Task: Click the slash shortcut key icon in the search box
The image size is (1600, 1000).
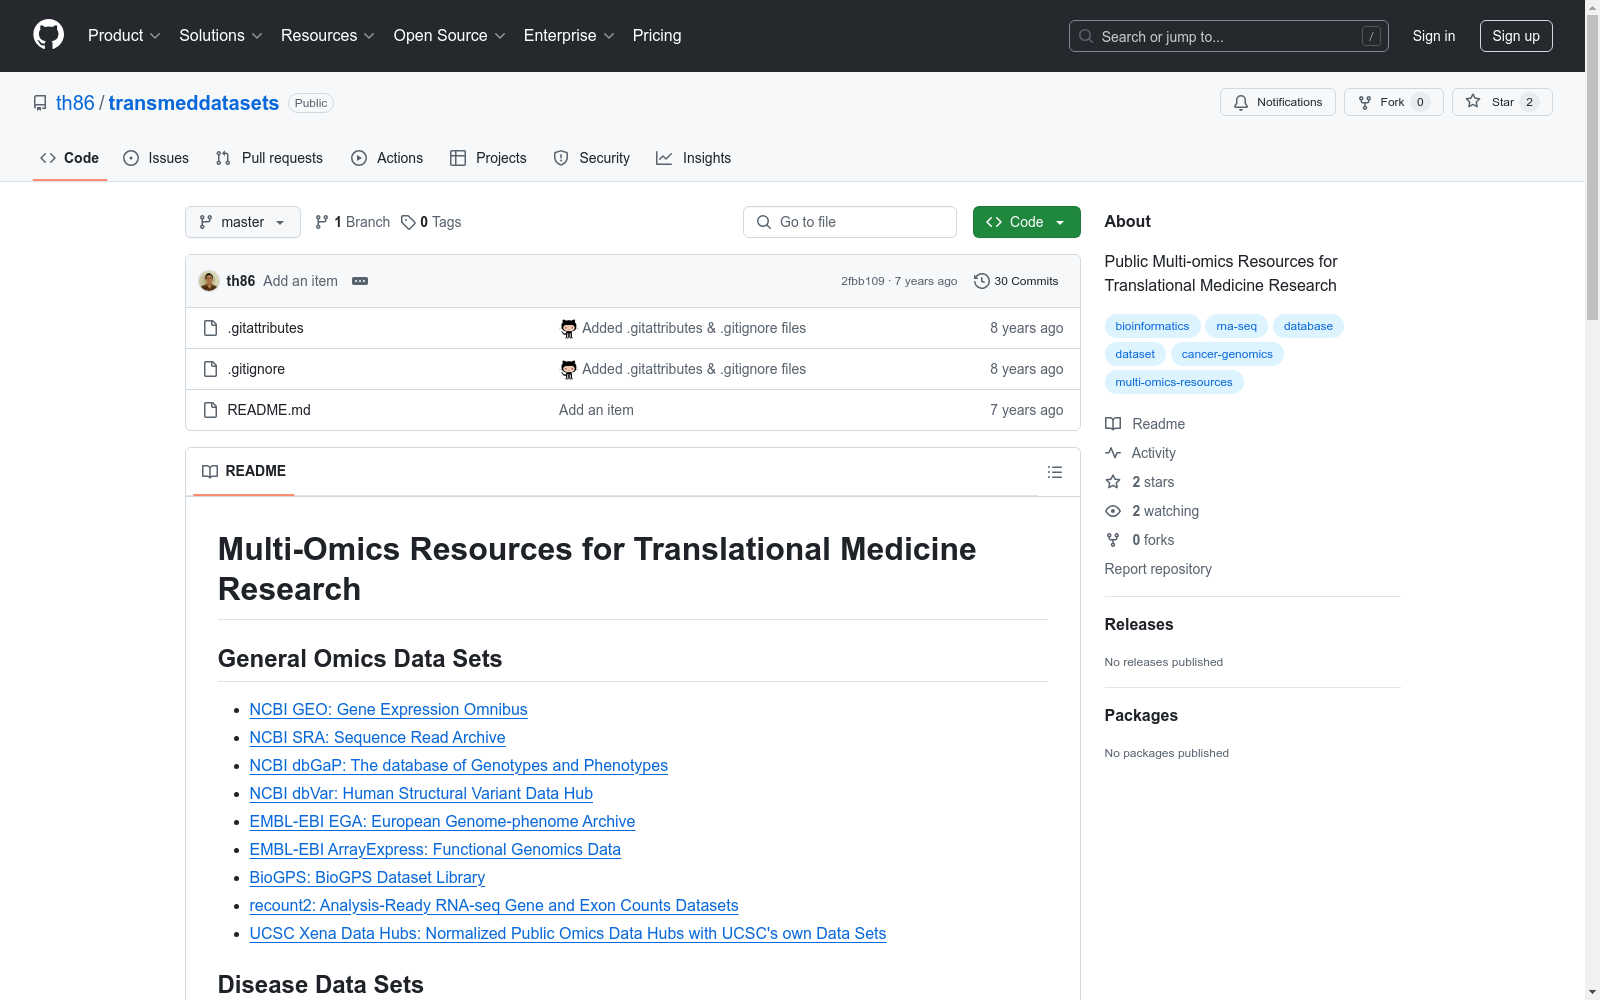Action: 1371,36
